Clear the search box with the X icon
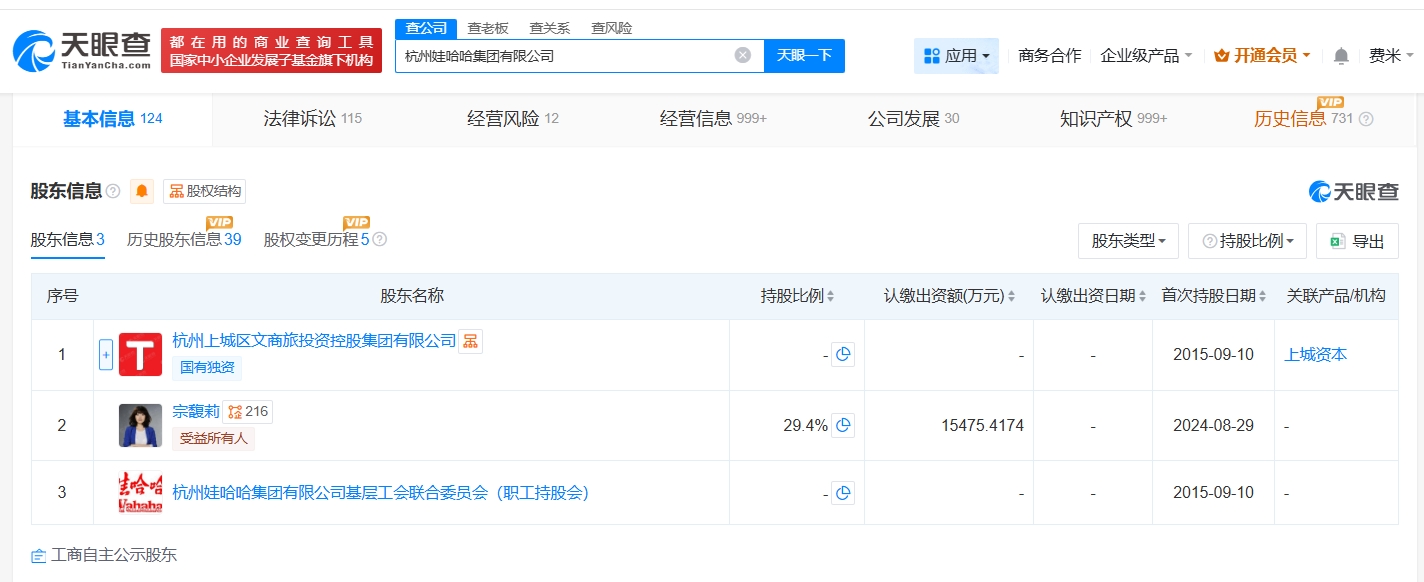Viewport: 1424px width, 582px height. 742,55
